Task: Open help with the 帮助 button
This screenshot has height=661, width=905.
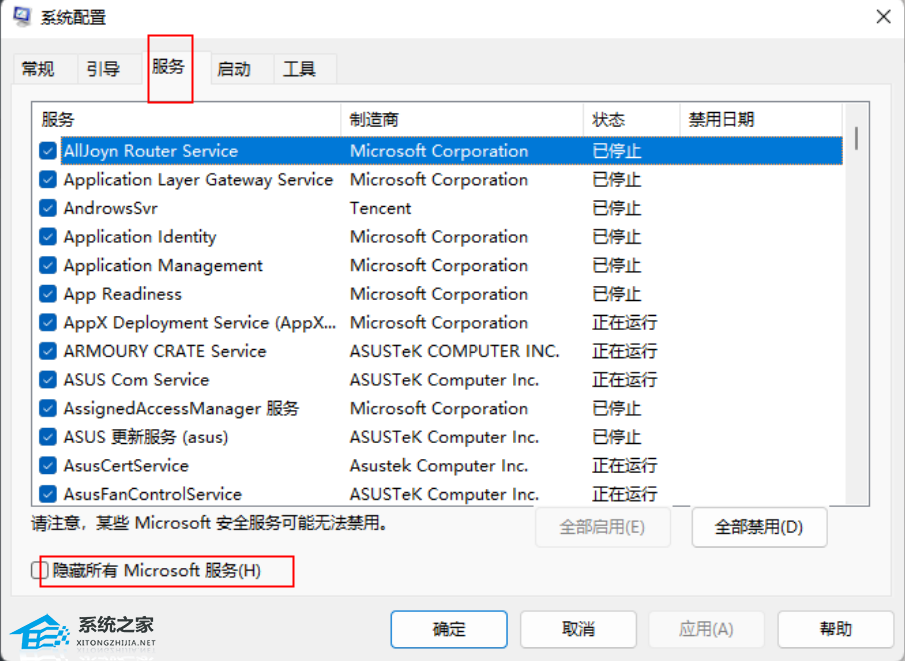Action: point(835,629)
